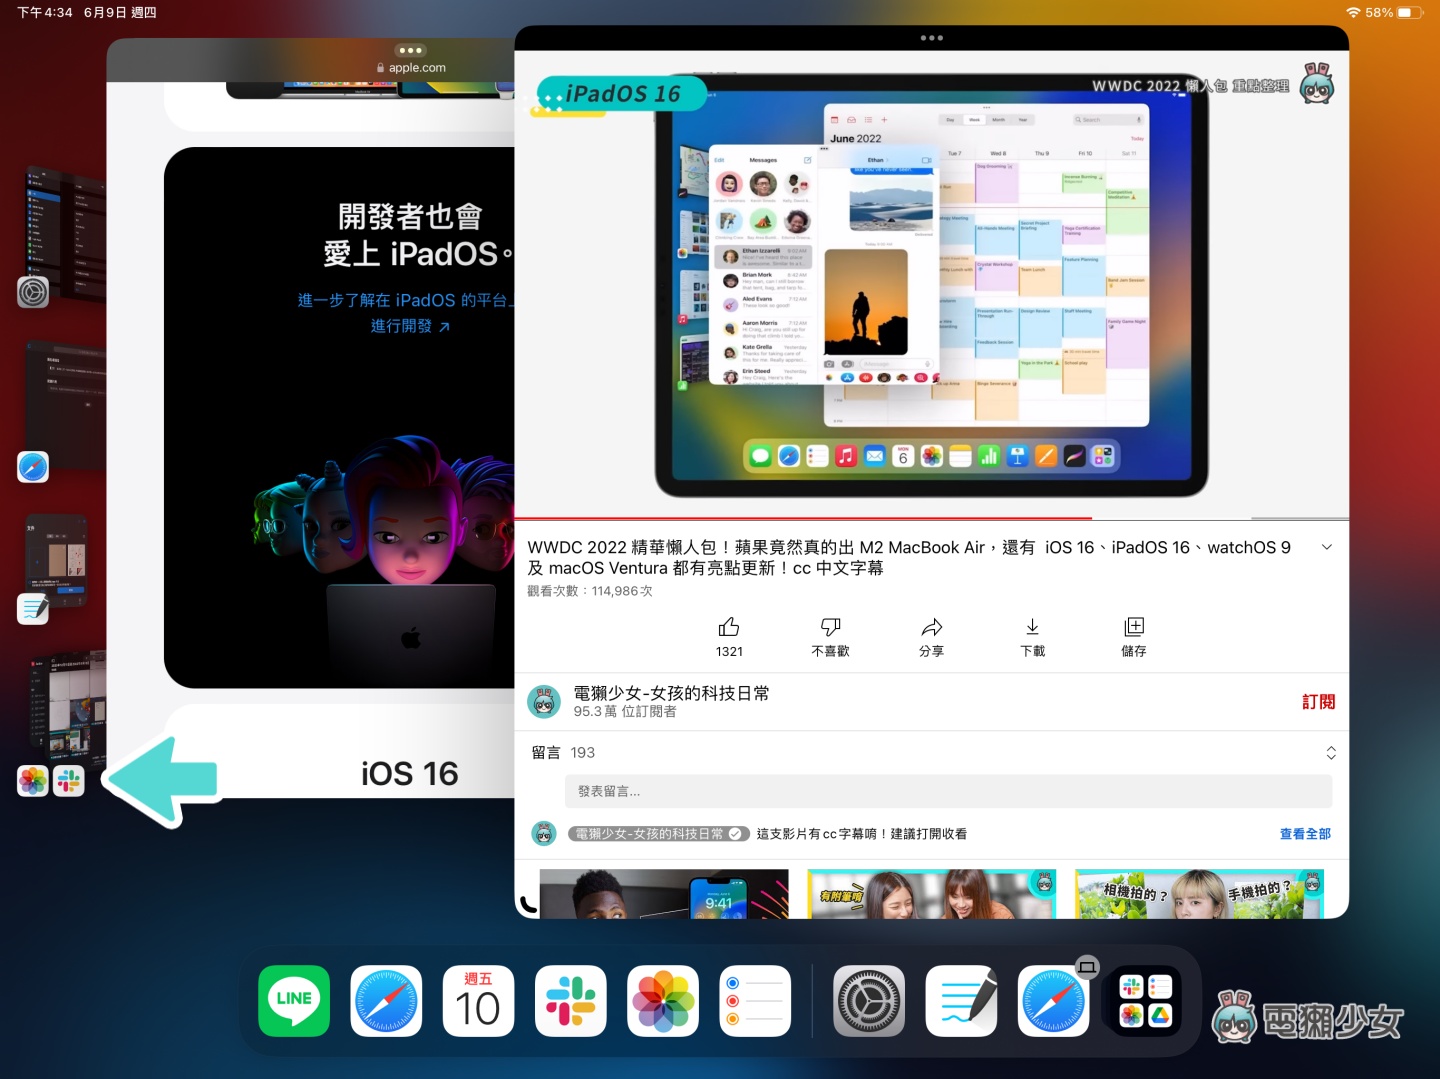The width and height of the screenshot is (1440, 1079).
Task: Tap the Safari compass icon in Stage Manager strip
Action: pos(33,467)
